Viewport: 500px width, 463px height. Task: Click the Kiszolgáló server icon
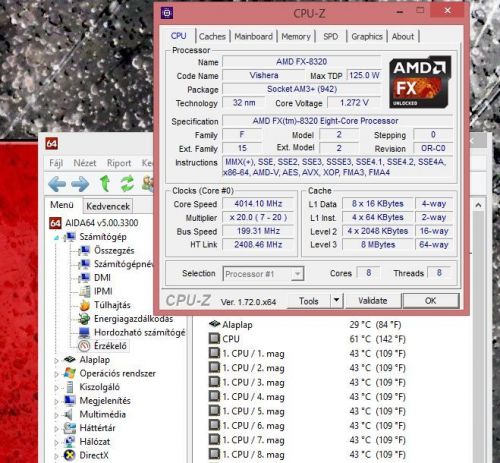click(70, 387)
